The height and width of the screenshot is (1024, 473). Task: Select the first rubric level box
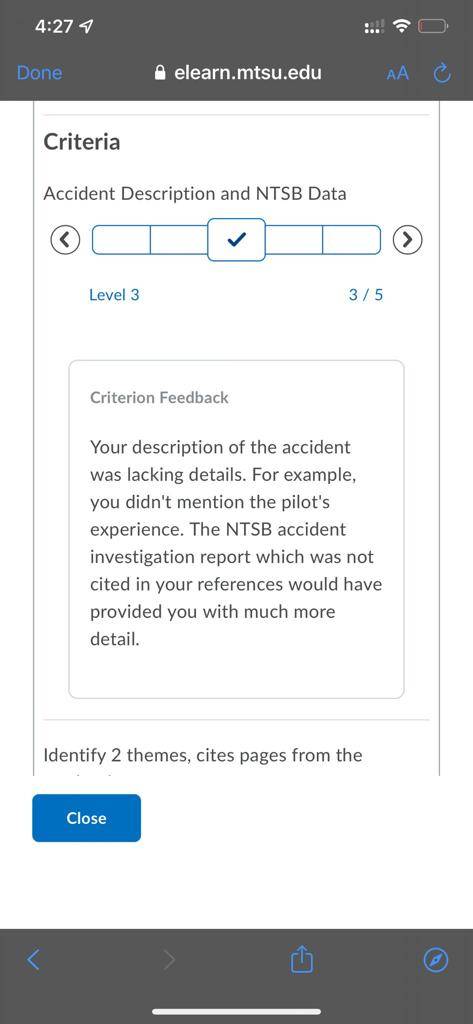tap(122, 240)
